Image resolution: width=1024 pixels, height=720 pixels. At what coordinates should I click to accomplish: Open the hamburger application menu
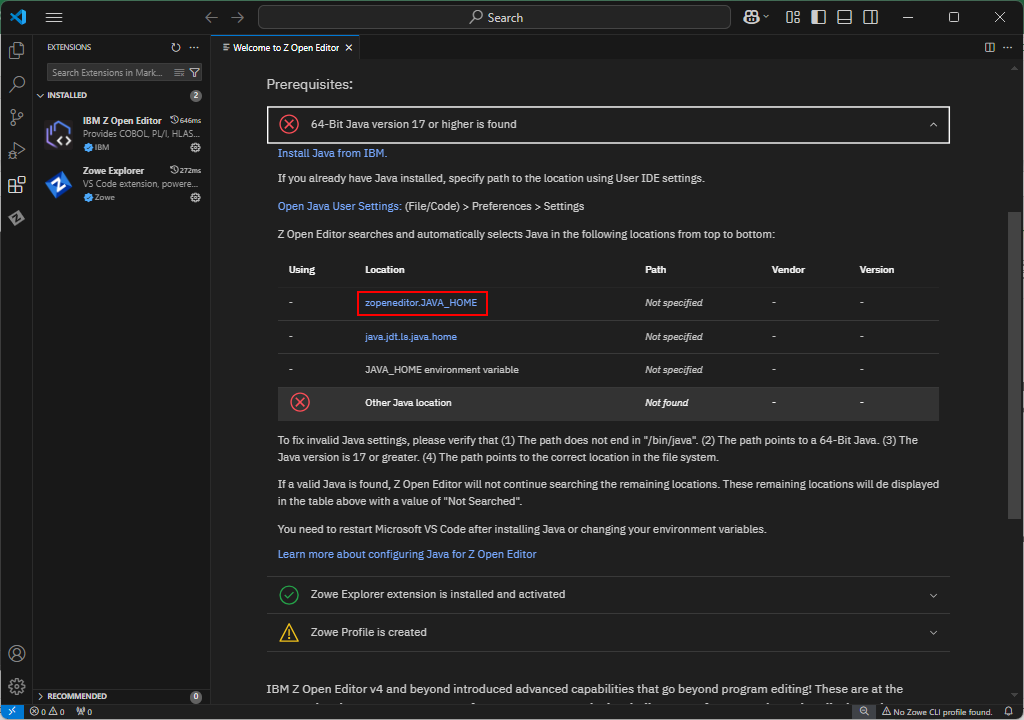(53, 17)
